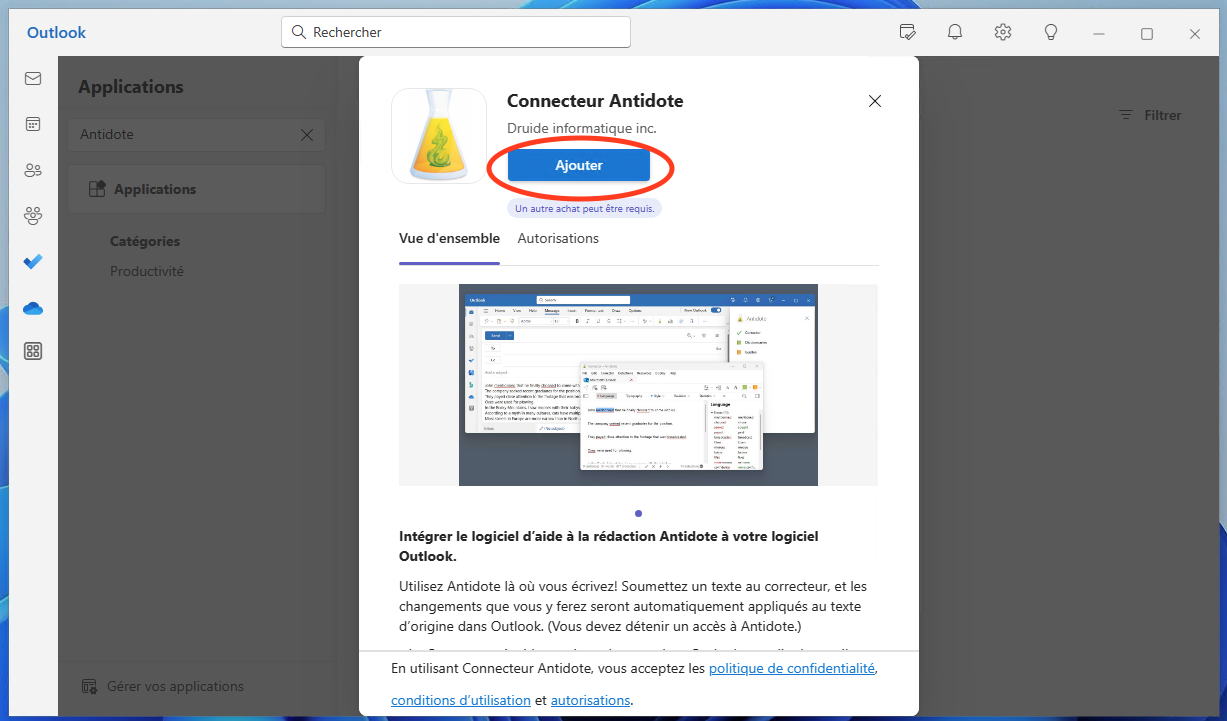Screen dimensions: 1227x721
Task: Select the Vue d'ensemble tab
Action: tap(449, 238)
